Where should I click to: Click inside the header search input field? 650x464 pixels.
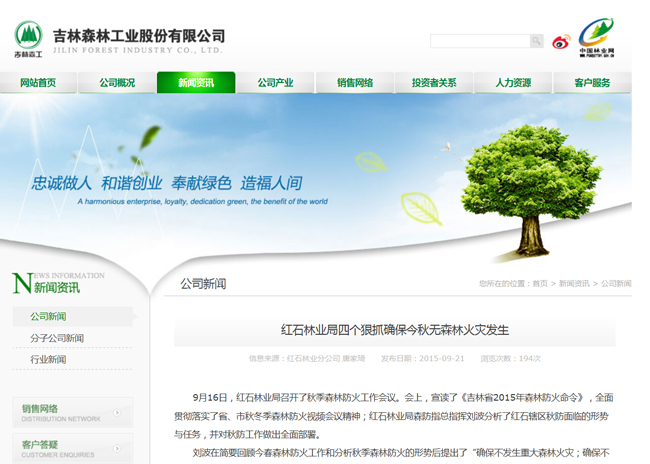point(479,41)
